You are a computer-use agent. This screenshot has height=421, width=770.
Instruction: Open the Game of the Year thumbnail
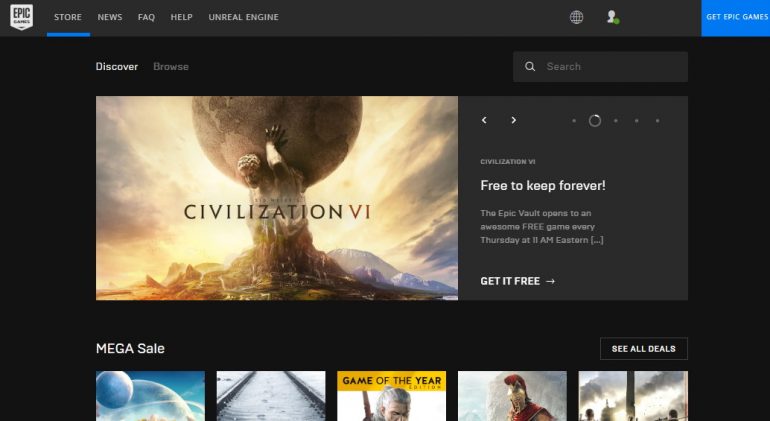392,396
